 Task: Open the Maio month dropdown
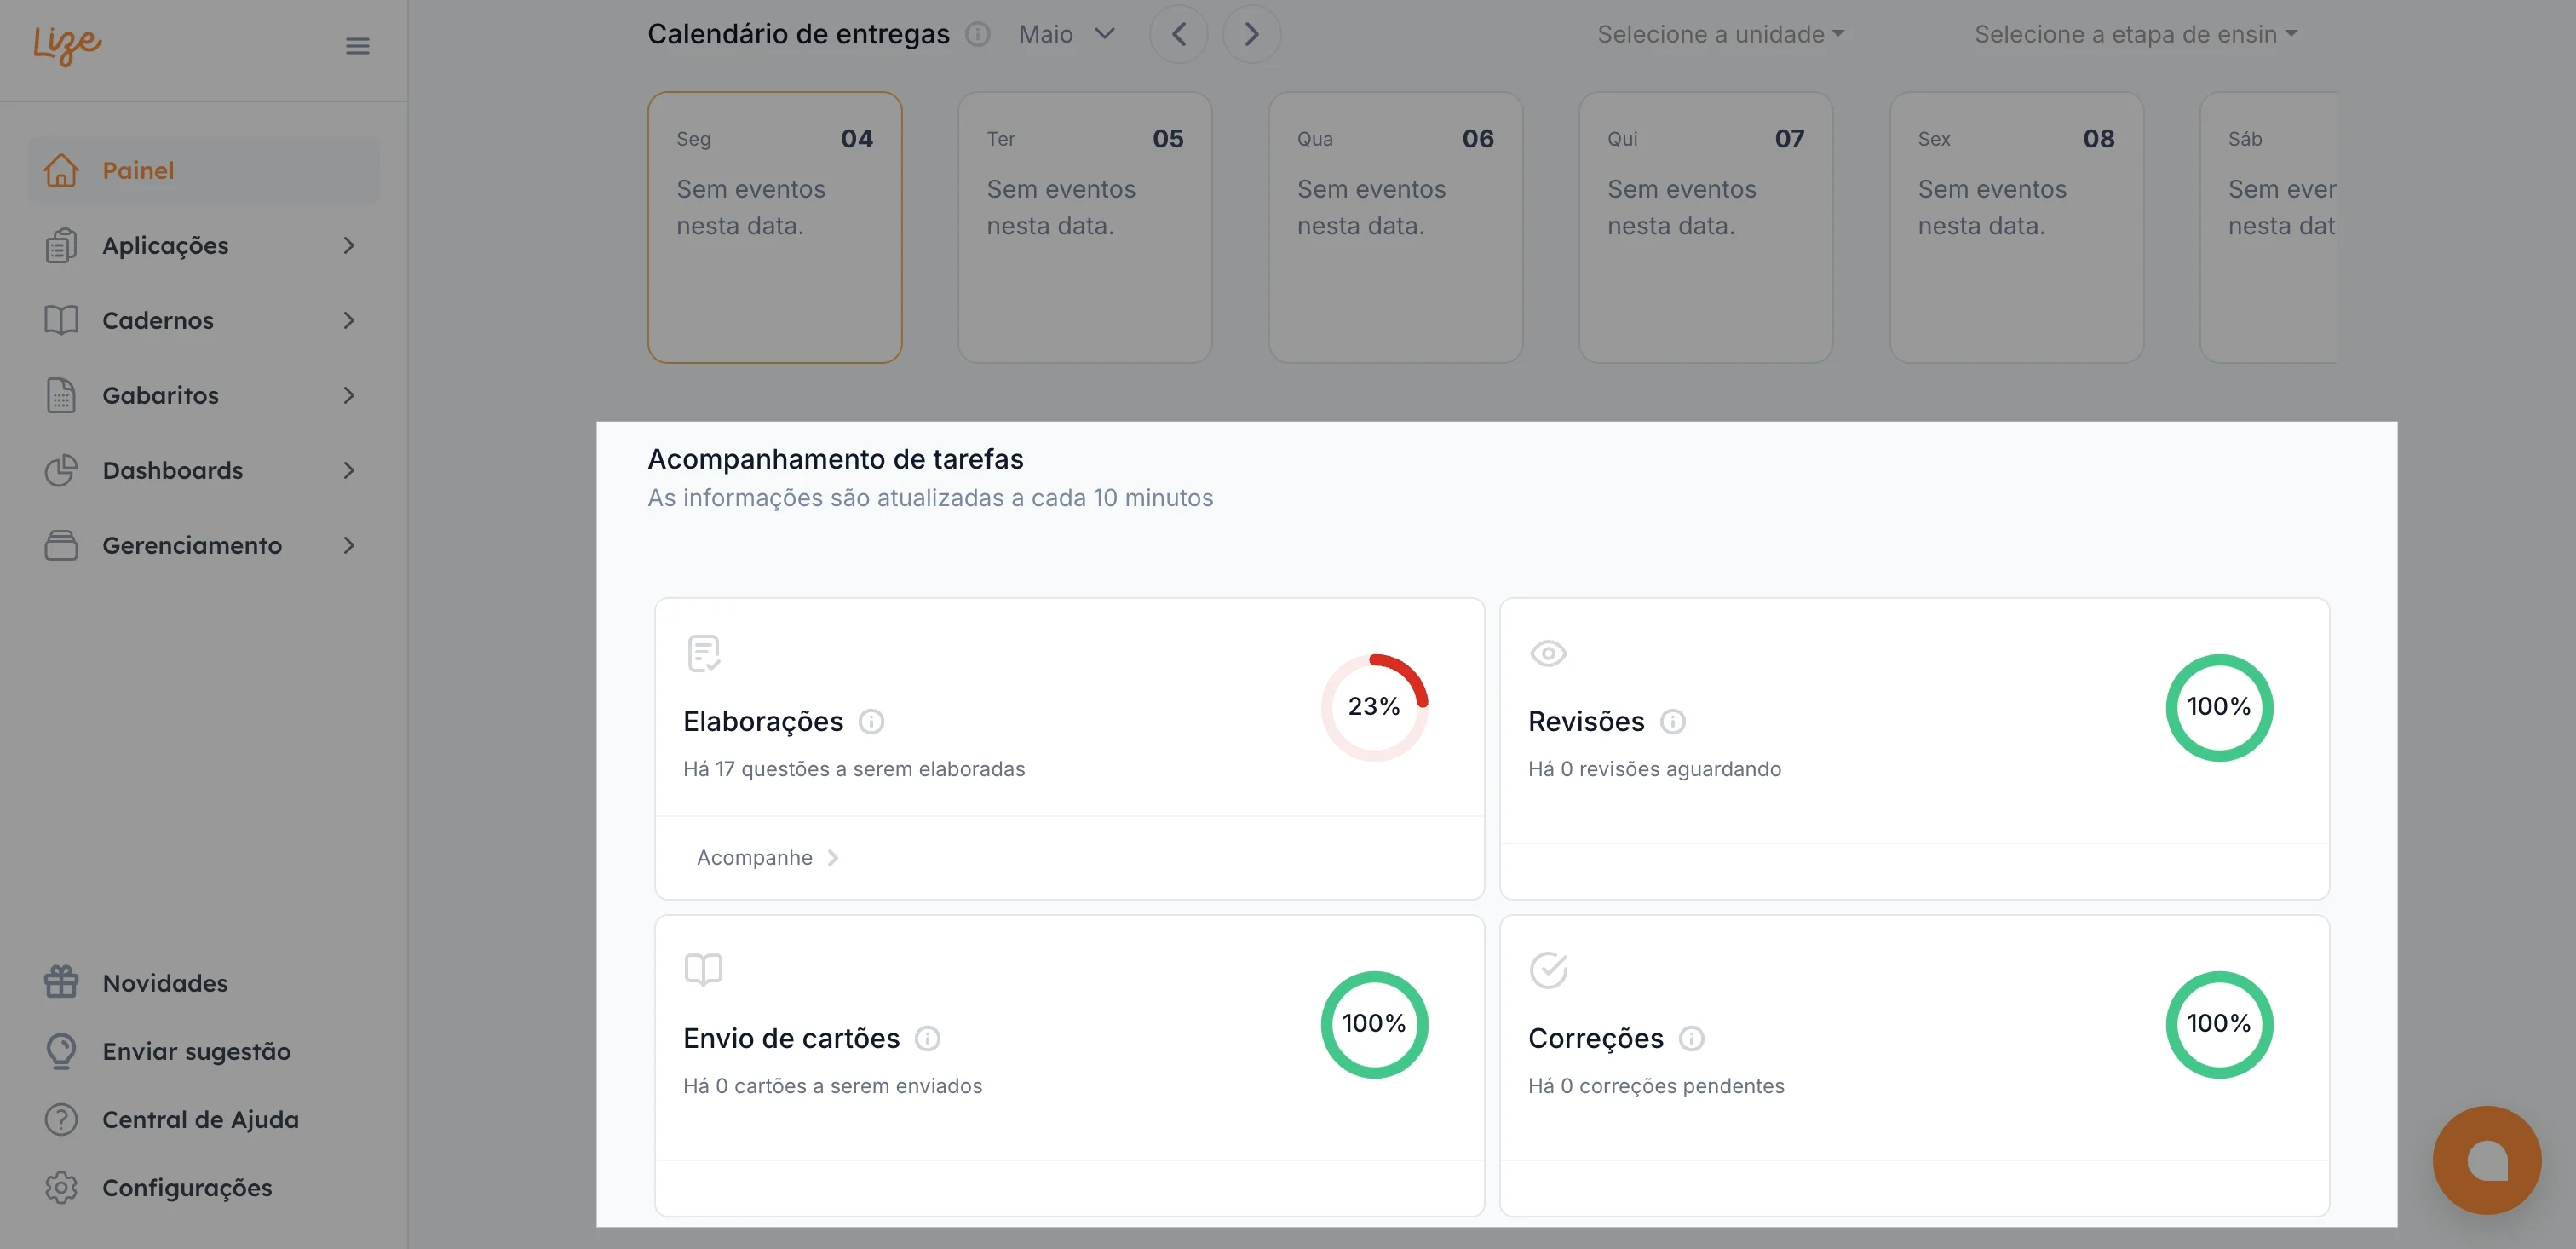1066,34
